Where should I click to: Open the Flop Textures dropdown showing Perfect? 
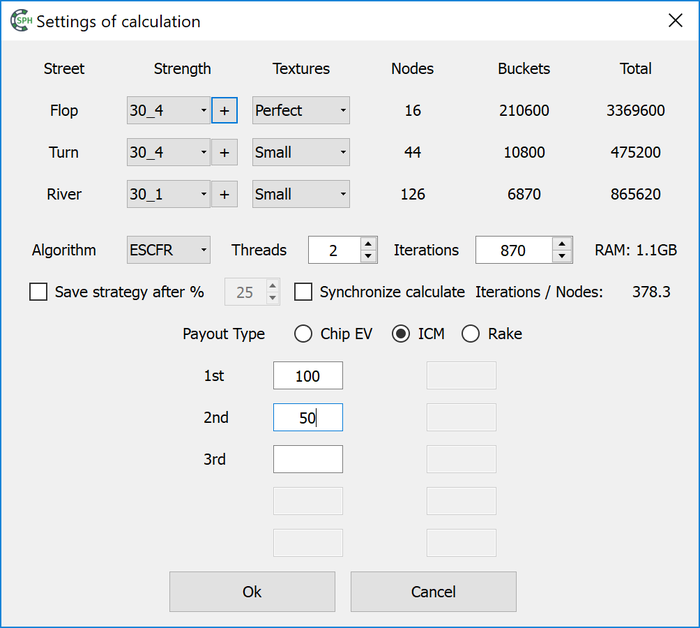pyautogui.click(x=301, y=111)
